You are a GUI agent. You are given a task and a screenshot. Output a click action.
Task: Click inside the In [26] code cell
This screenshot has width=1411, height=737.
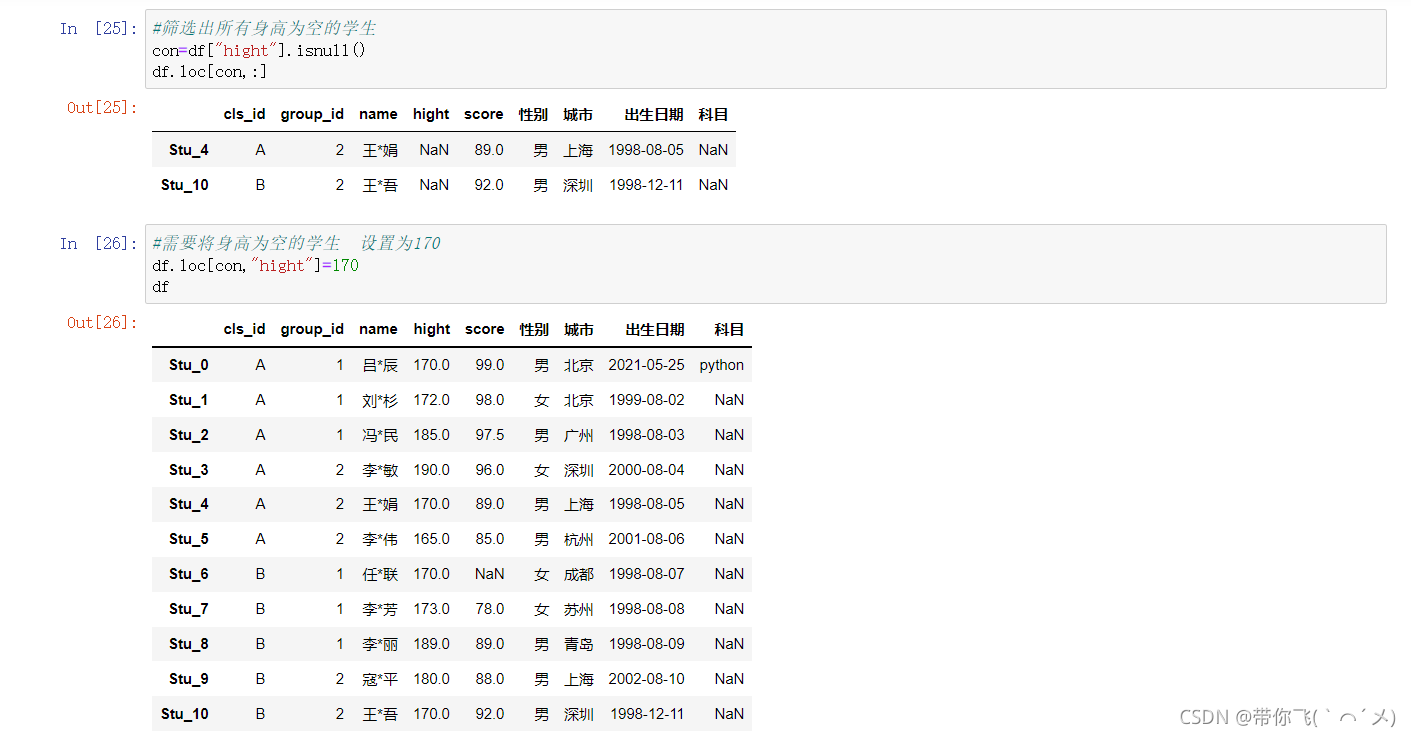coord(765,264)
